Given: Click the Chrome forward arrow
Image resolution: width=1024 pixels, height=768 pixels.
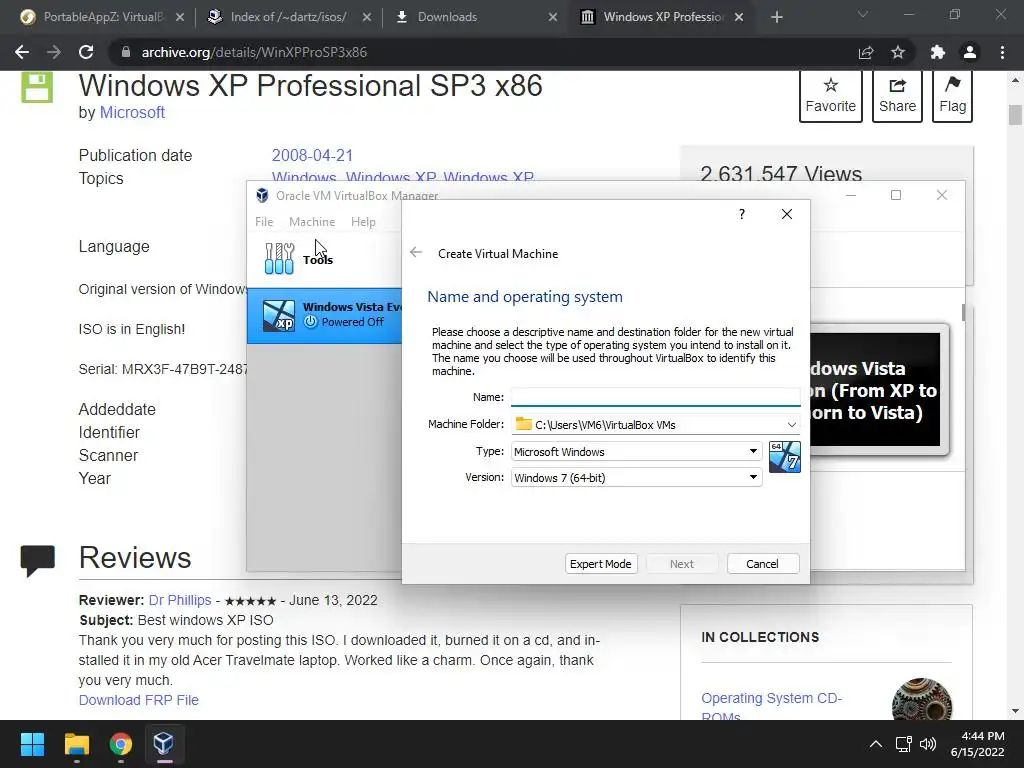Looking at the screenshot, I should [54, 52].
